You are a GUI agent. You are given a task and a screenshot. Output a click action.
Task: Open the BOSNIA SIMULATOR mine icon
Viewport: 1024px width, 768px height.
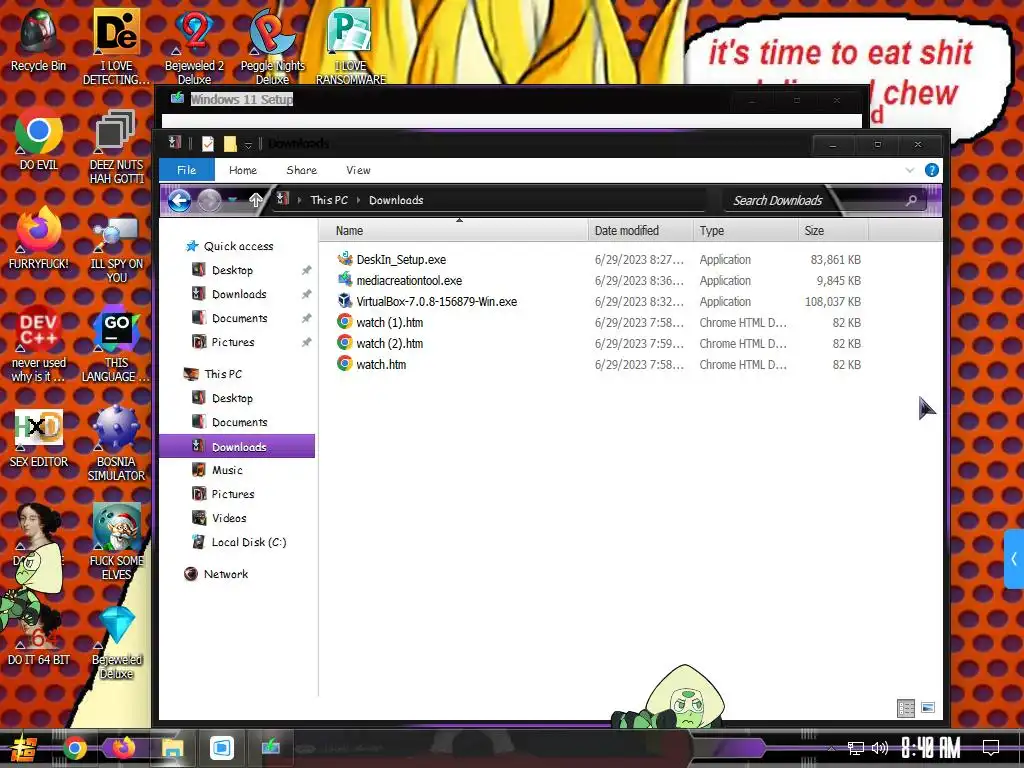tap(116, 443)
